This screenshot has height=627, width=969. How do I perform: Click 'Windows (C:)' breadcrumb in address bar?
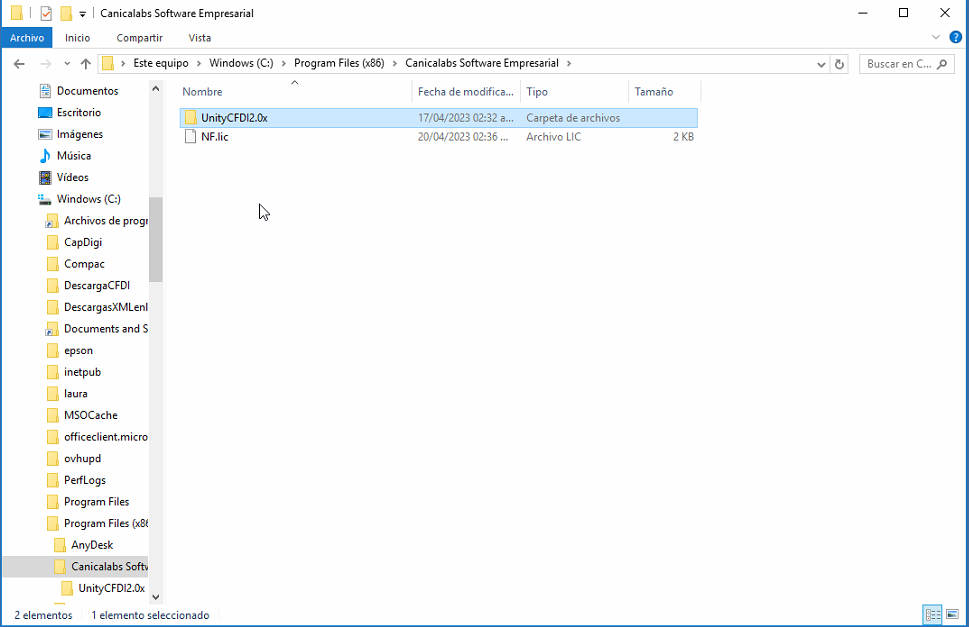pyautogui.click(x=241, y=63)
